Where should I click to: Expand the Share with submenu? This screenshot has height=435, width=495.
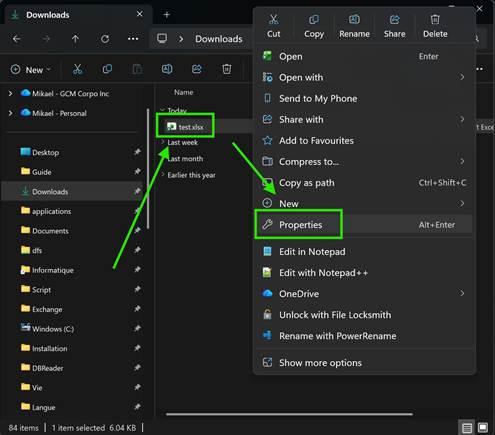click(462, 119)
